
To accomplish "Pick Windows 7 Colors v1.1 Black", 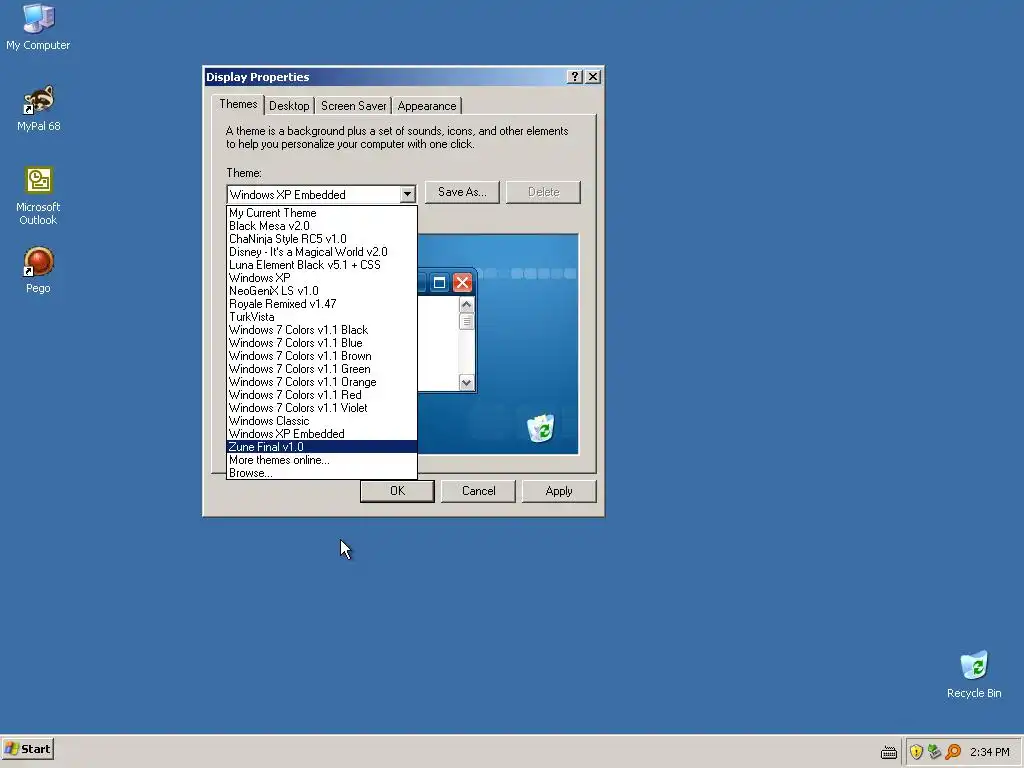I will coord(321,330).
